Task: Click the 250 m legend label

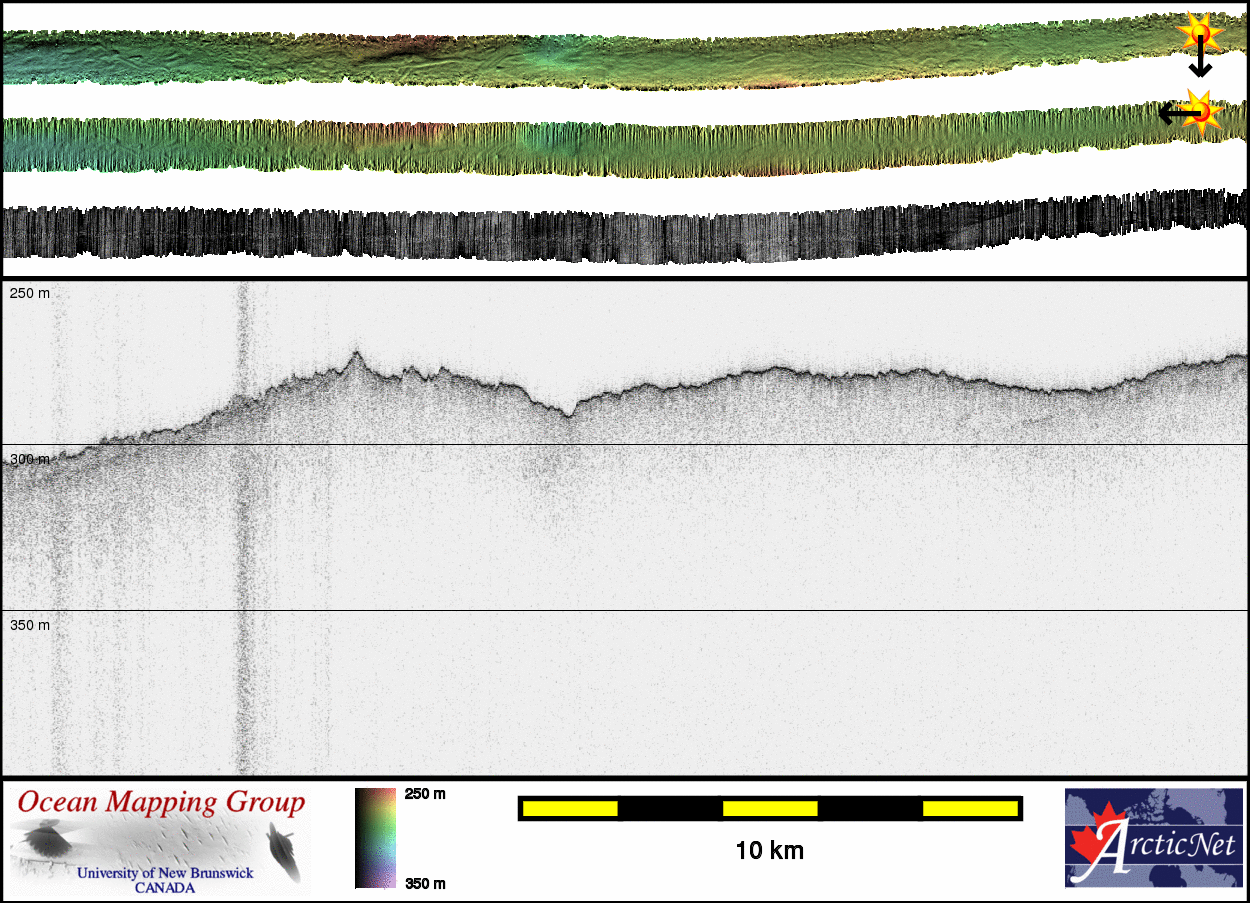Action: (424, 794)
